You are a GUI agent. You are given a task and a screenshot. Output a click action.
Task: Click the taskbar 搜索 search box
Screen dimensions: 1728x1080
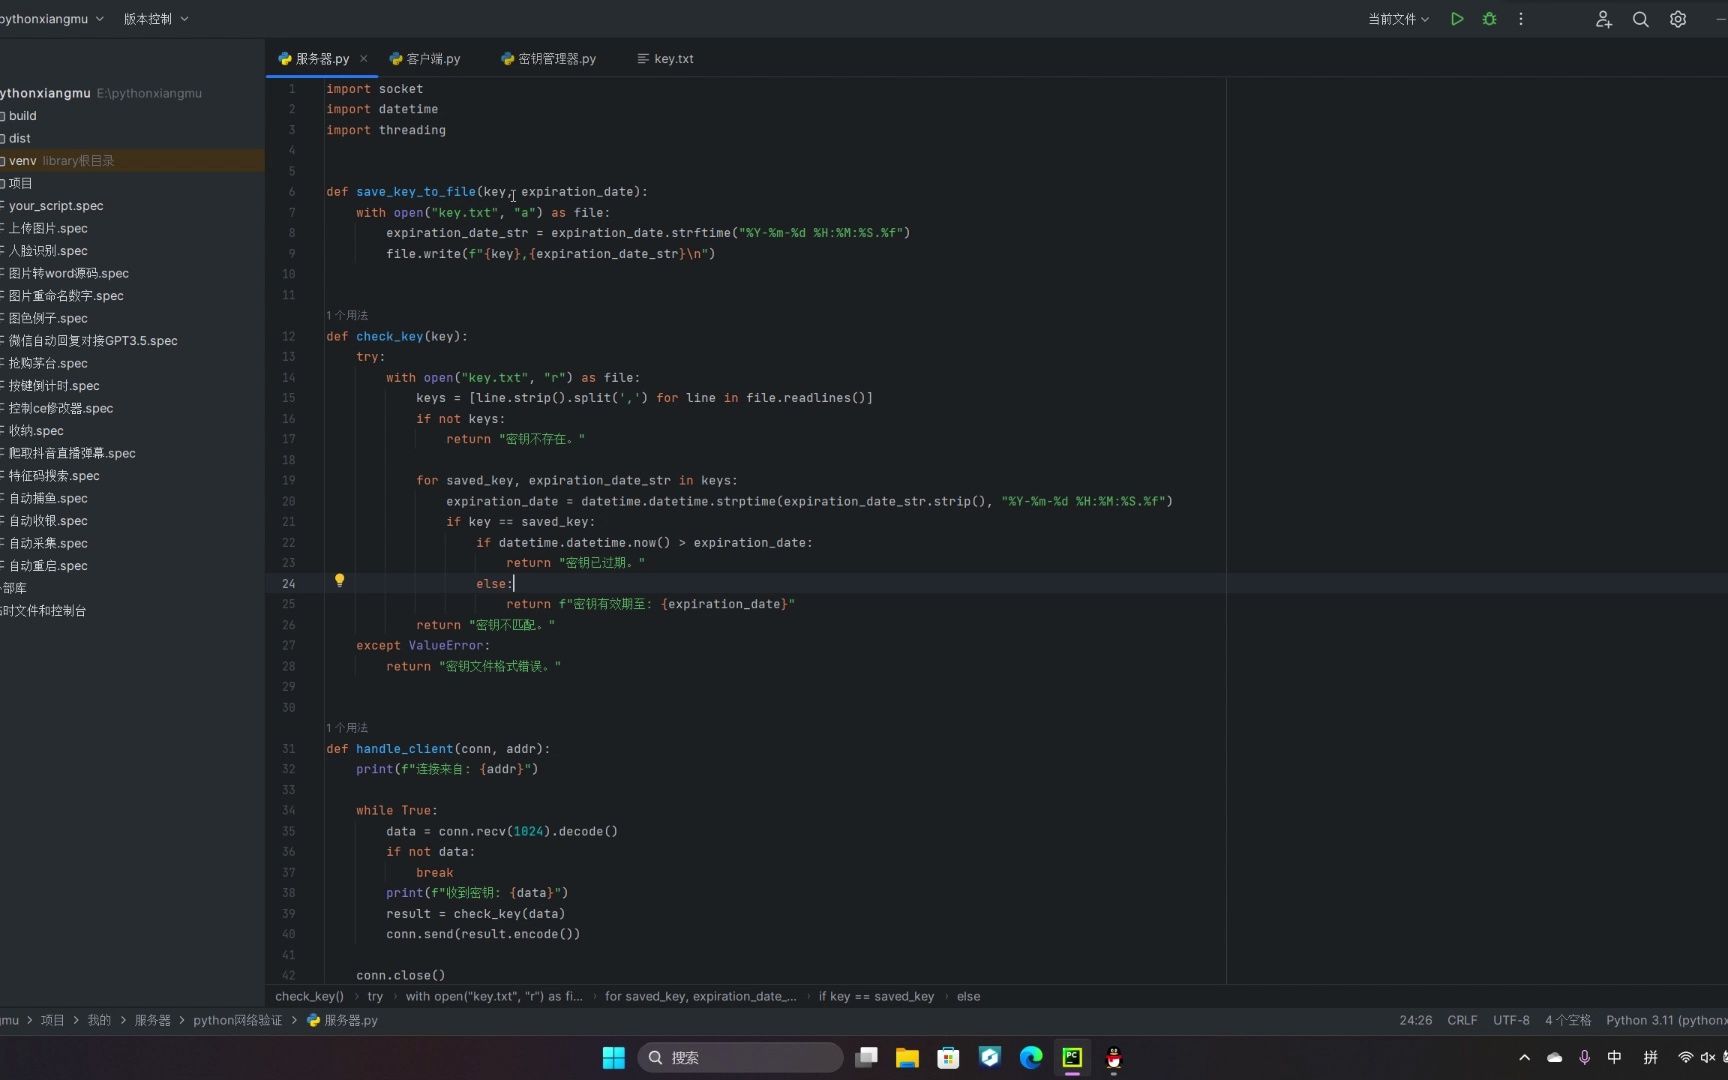coord(740,1057)
